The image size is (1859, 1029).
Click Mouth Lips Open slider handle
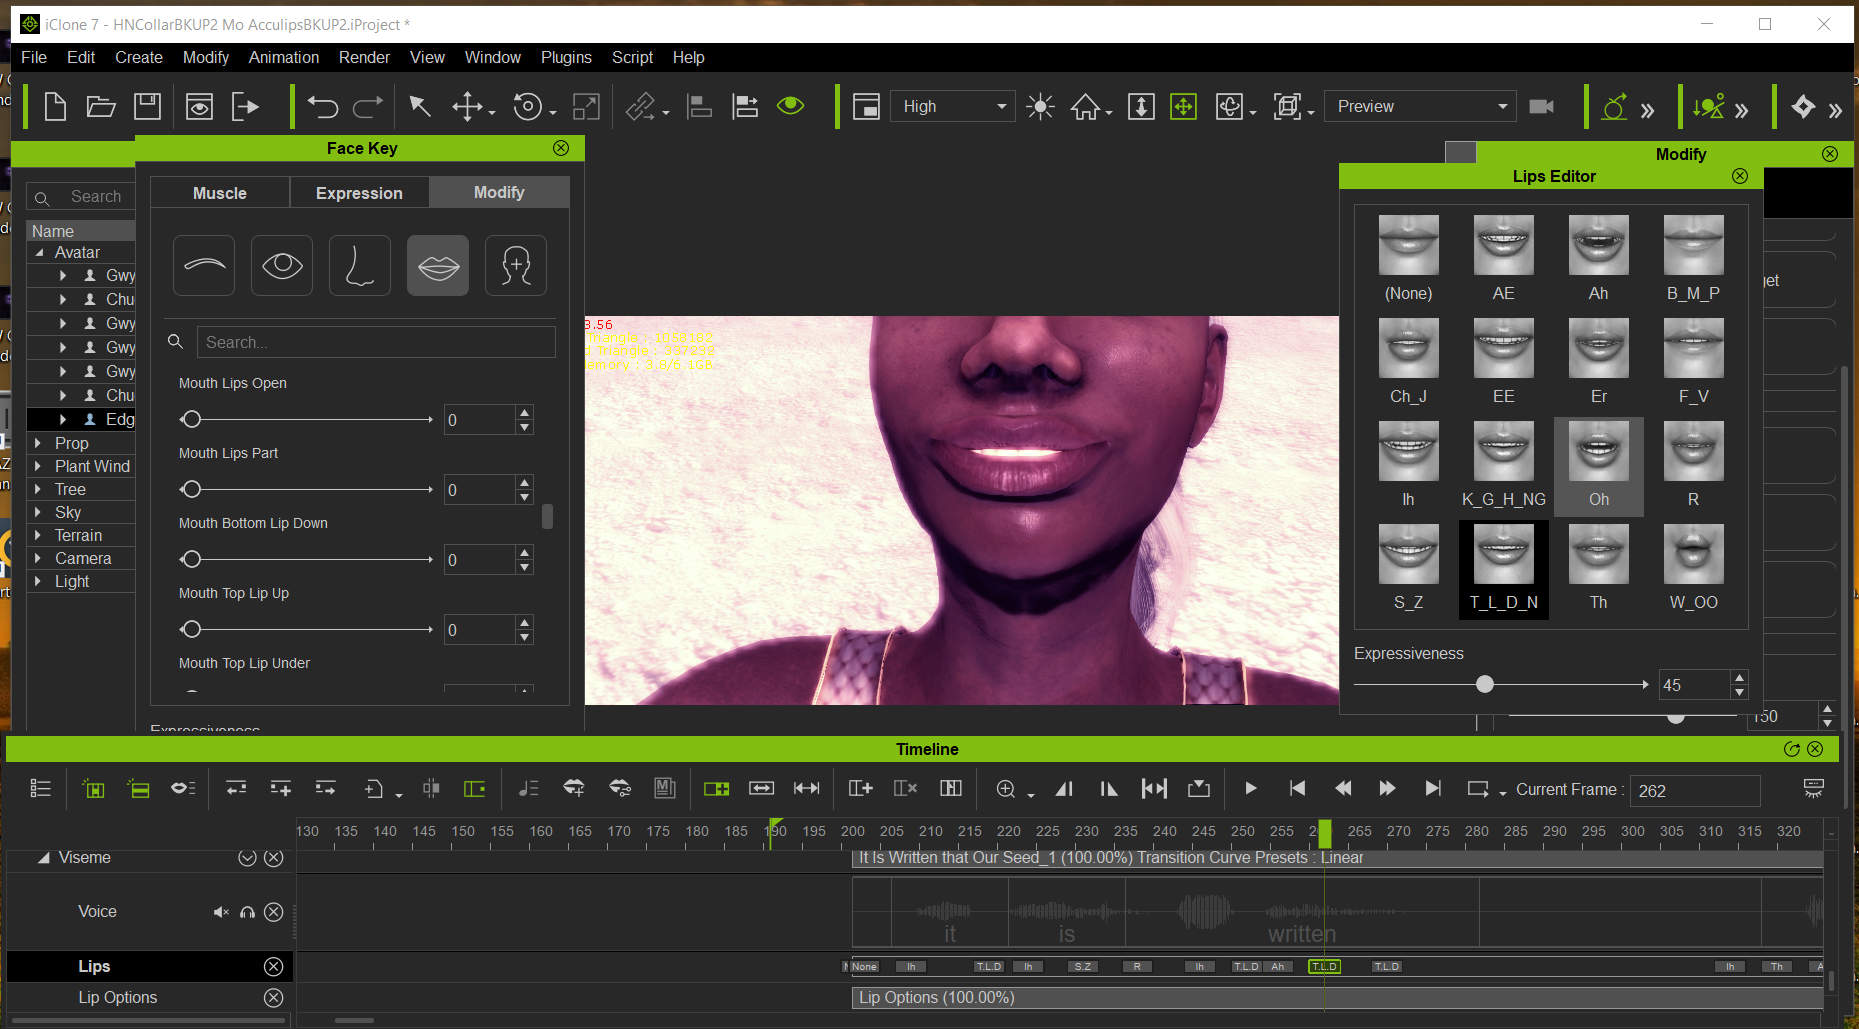tap(192, 419)
